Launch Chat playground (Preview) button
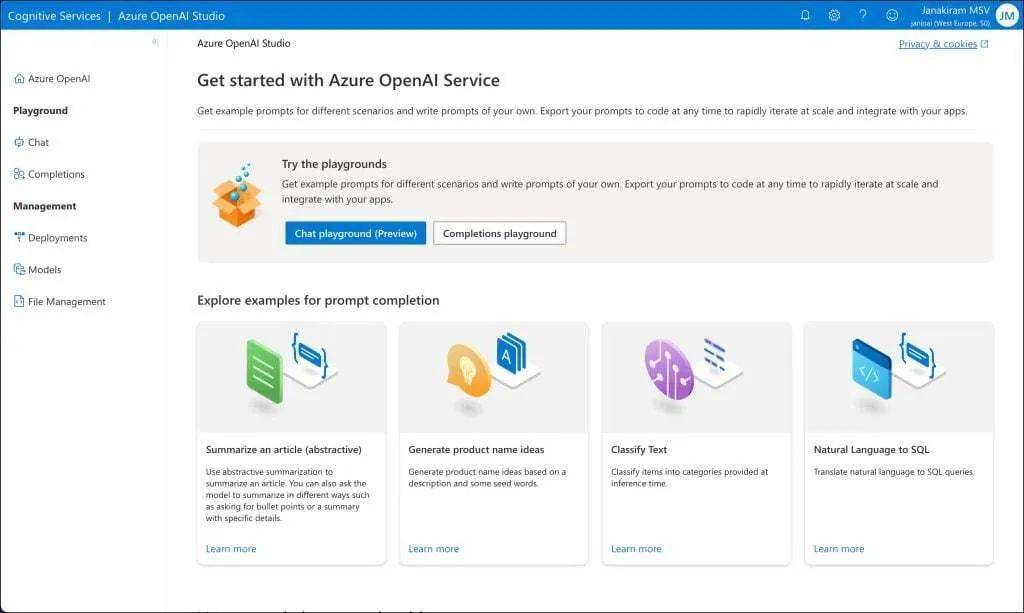The width and height of the screenshot is (1024, 613). click(355, 233)
